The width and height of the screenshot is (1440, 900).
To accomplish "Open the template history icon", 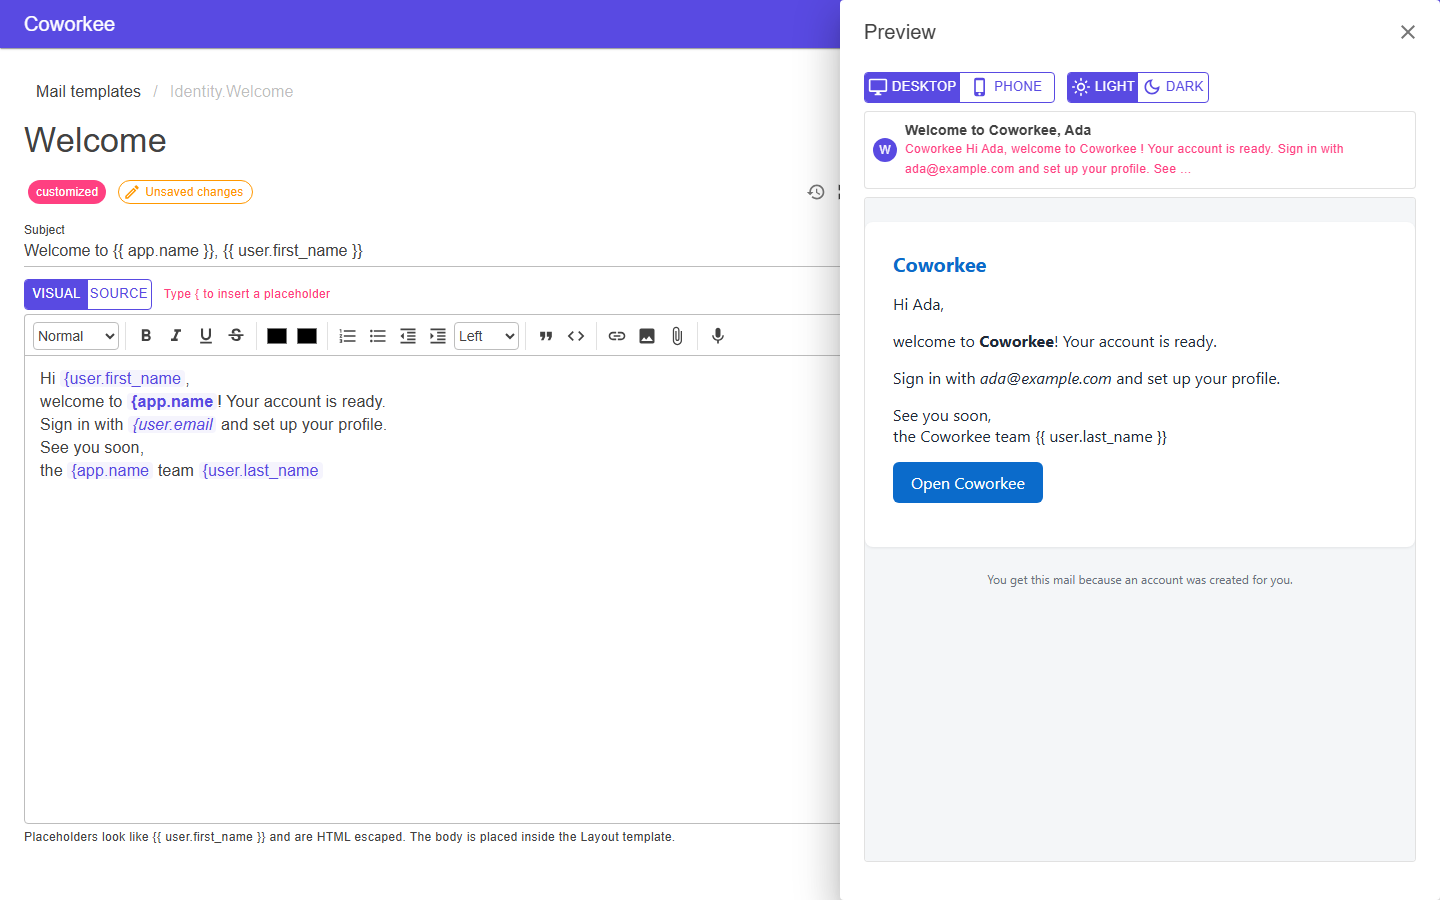I will [x=816, y=192].
